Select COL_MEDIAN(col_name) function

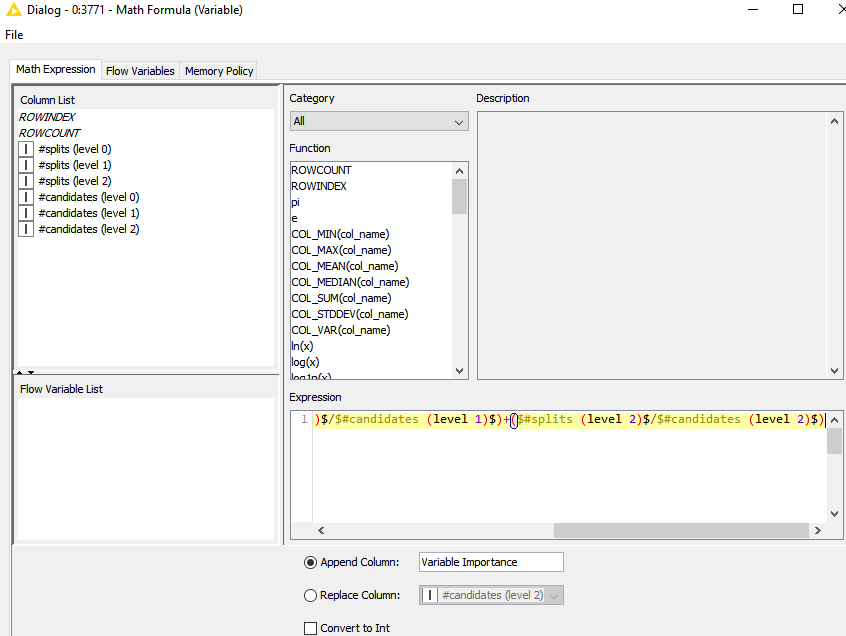point(350,282)
